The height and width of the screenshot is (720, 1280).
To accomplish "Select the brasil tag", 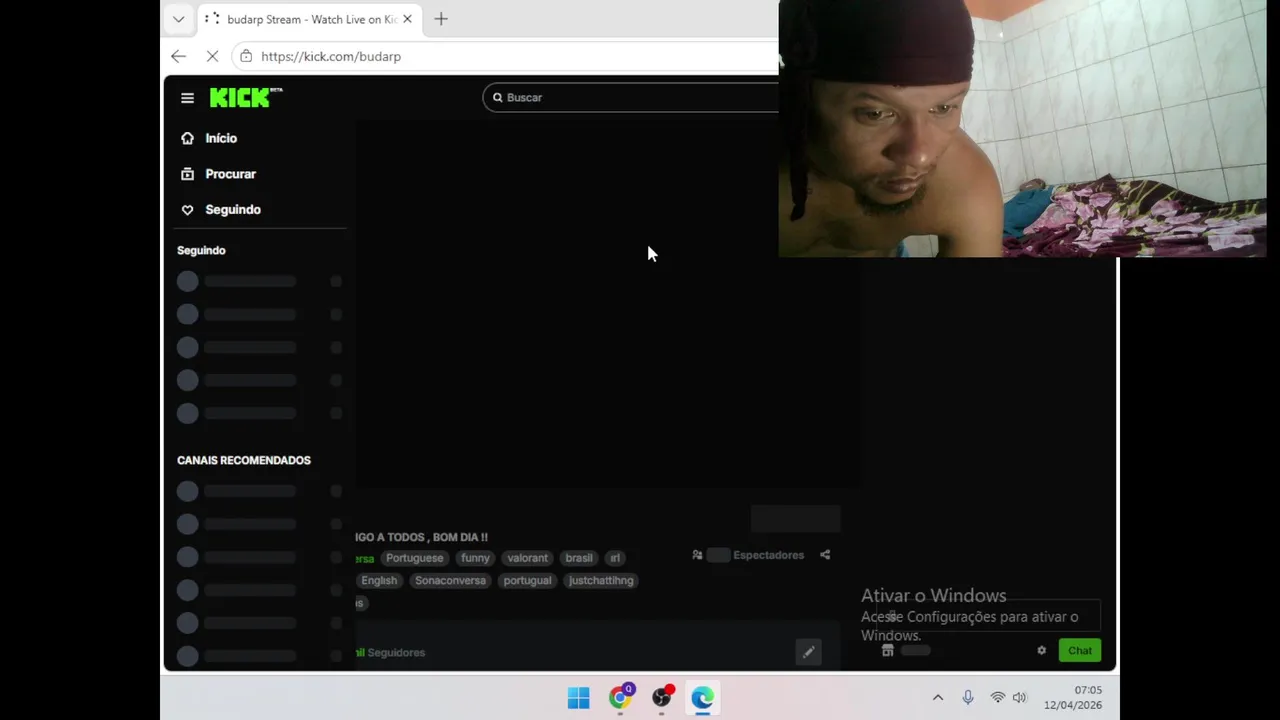I will 579,558.
